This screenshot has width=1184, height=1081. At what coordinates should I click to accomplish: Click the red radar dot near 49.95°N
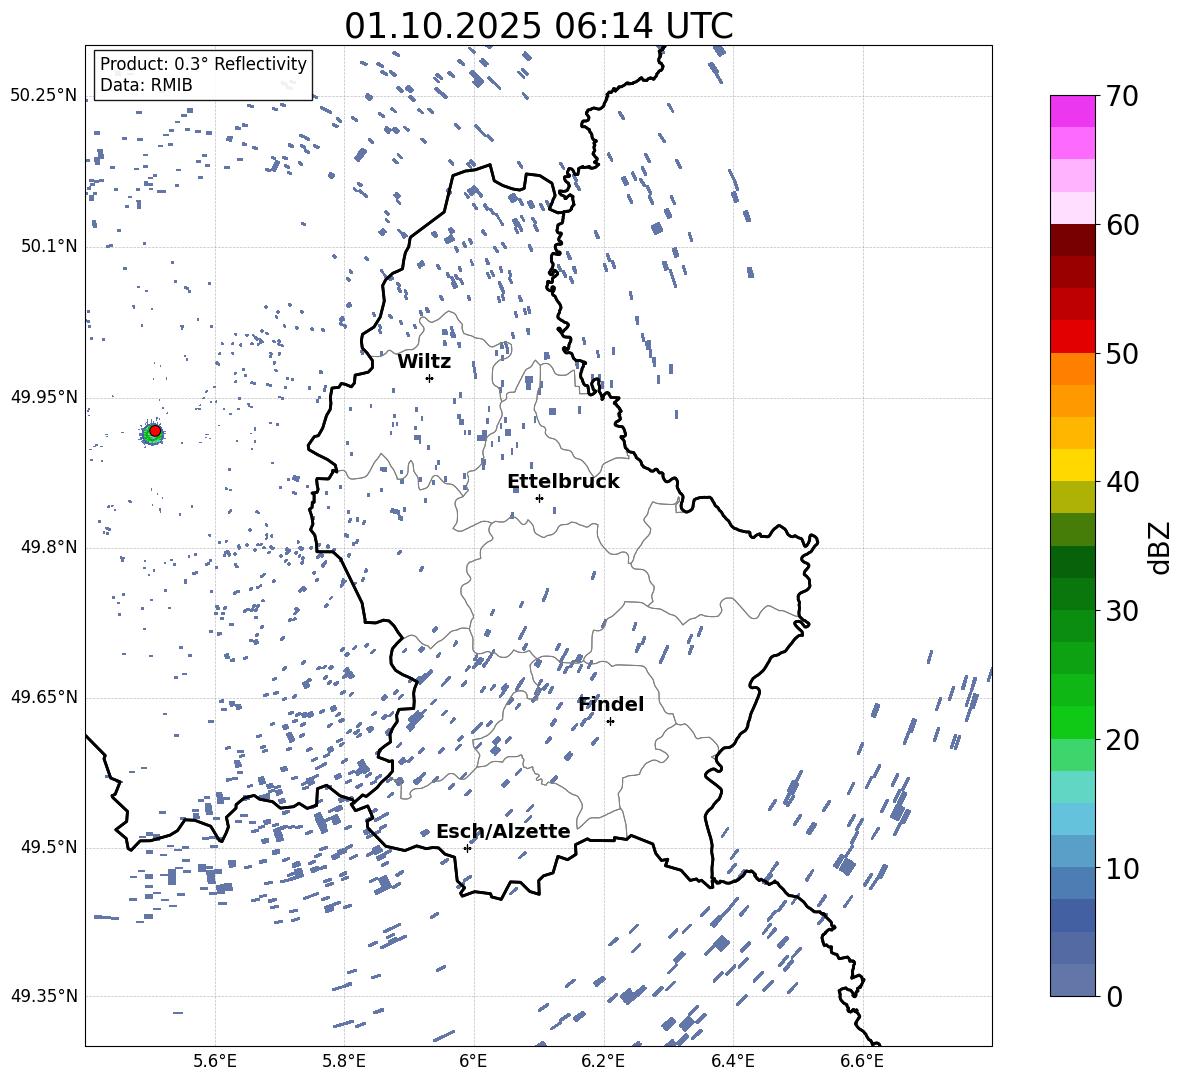(155, 431)
